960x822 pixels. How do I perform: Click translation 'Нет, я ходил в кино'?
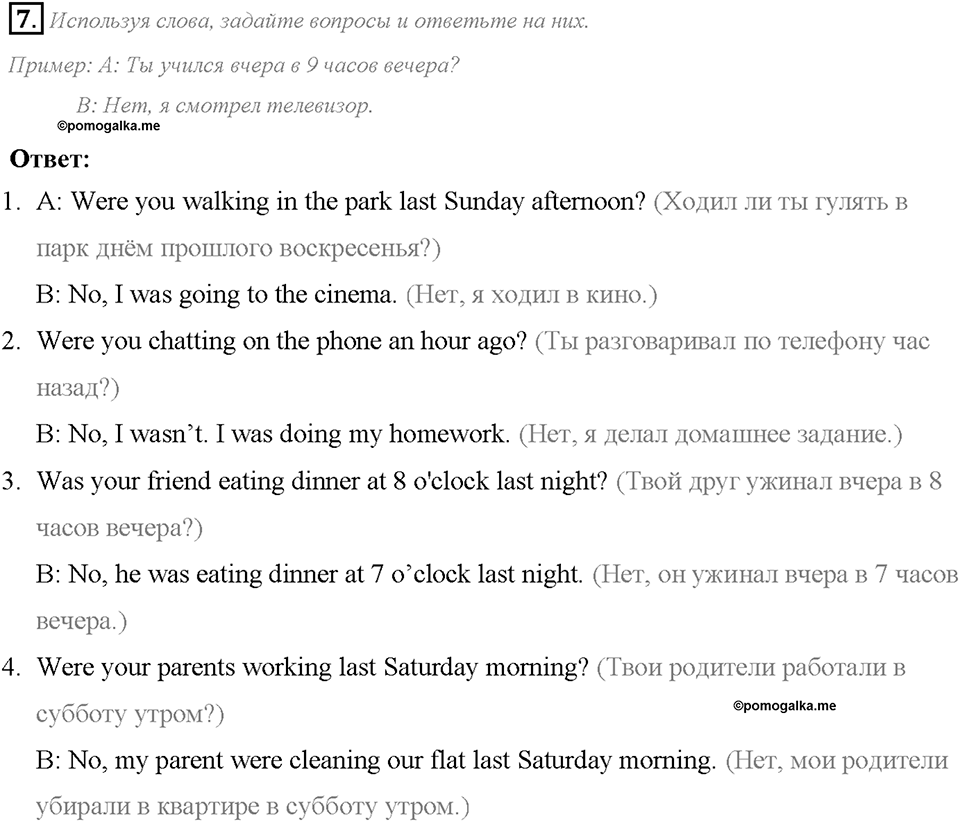tap(531, 296)
